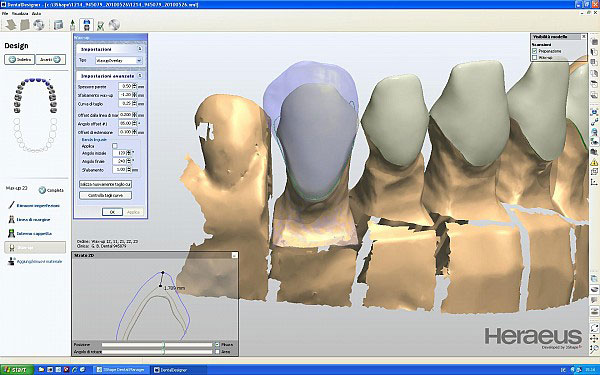Click the Angolo iniziale spinner arrows
This screenshot has height=375, width=600.
click(x=129, y=153)
